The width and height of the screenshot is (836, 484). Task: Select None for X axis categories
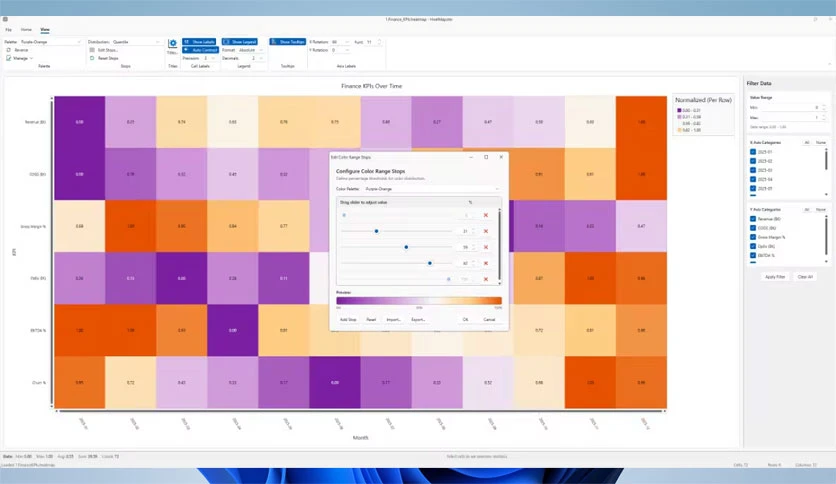821,143
